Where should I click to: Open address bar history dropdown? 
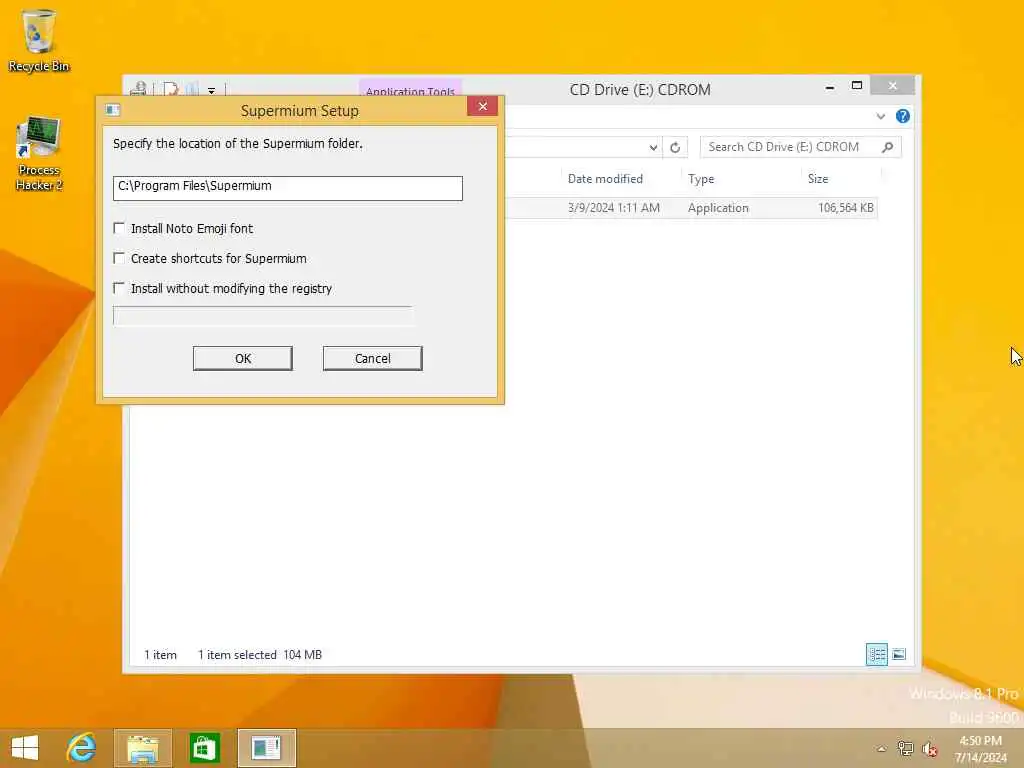tap(653, 148)
